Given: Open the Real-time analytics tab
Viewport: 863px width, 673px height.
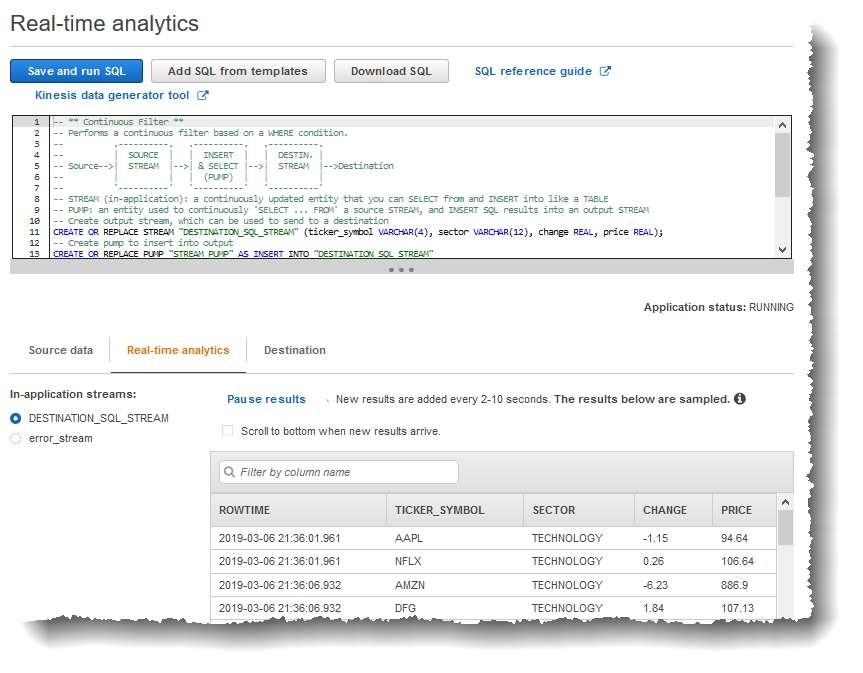Looking at the screenshot, I should point(178,350).
